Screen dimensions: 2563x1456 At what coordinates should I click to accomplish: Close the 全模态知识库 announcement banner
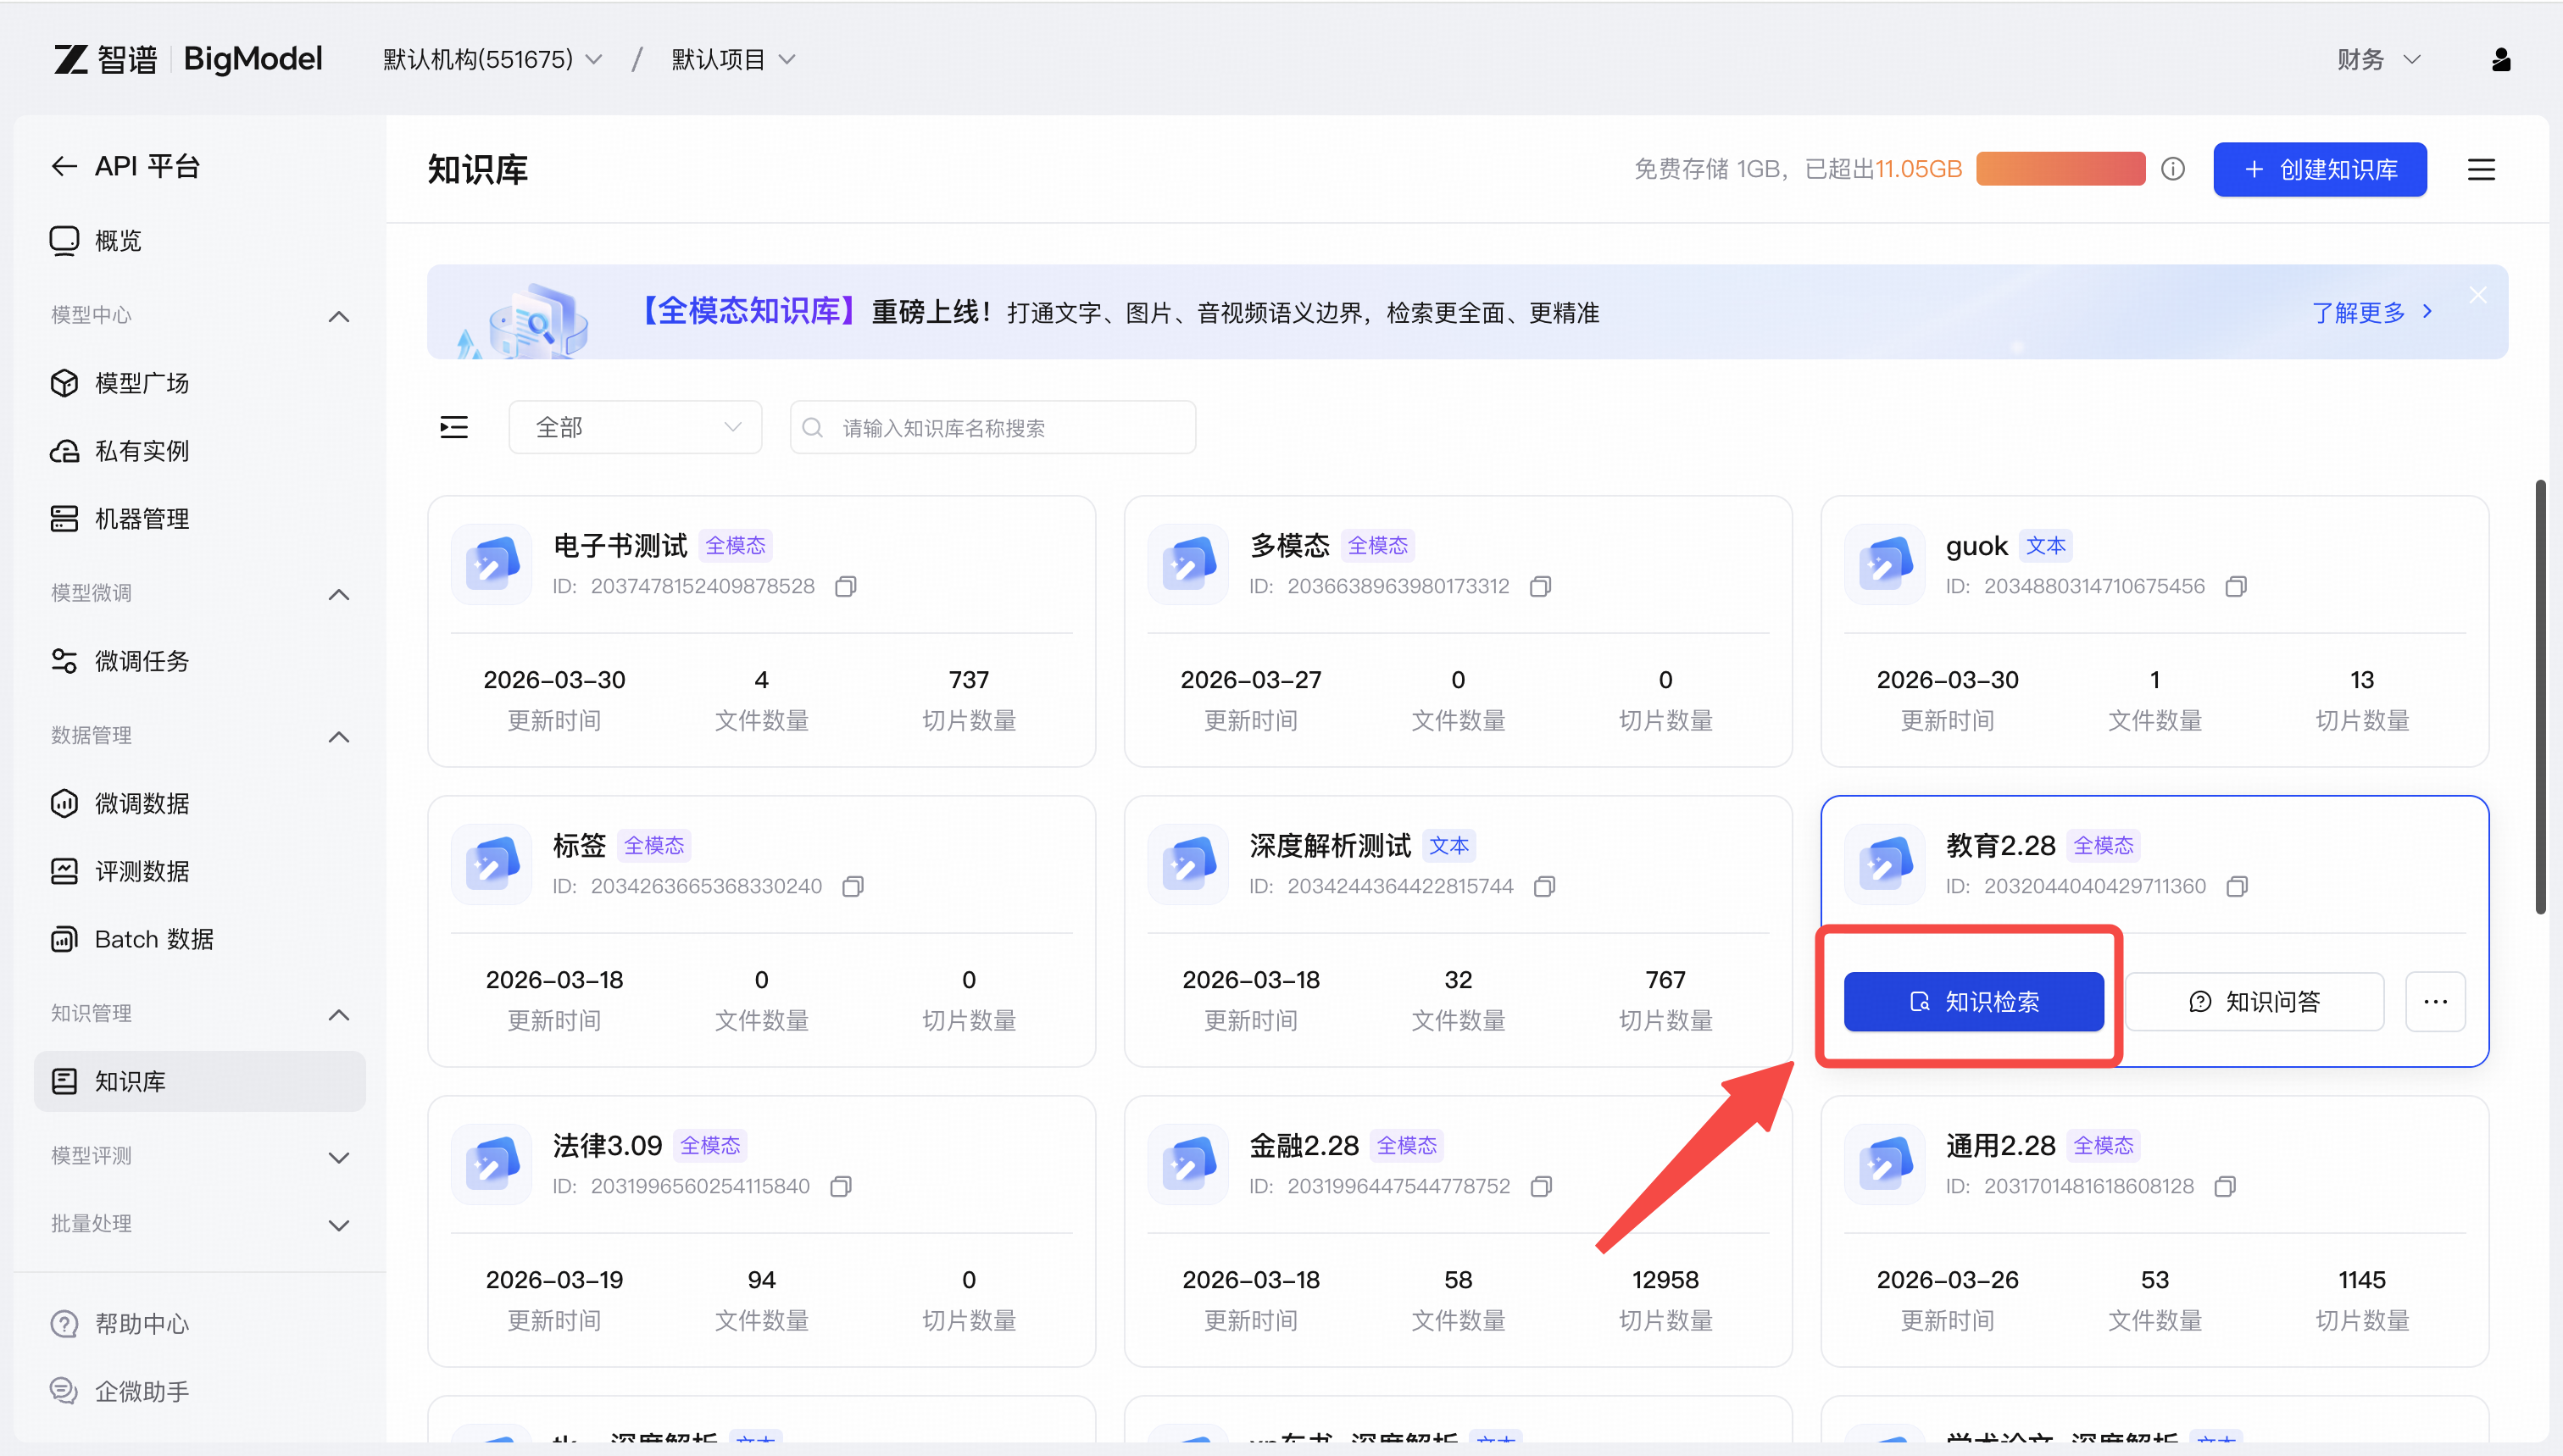pyautogui.click(x=2477, y=295)
